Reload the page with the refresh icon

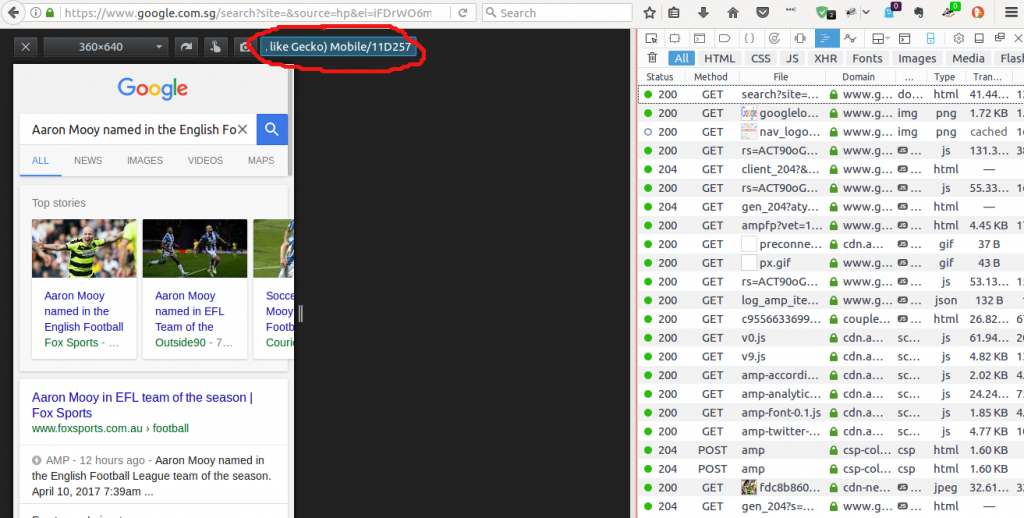pos(463,12)
